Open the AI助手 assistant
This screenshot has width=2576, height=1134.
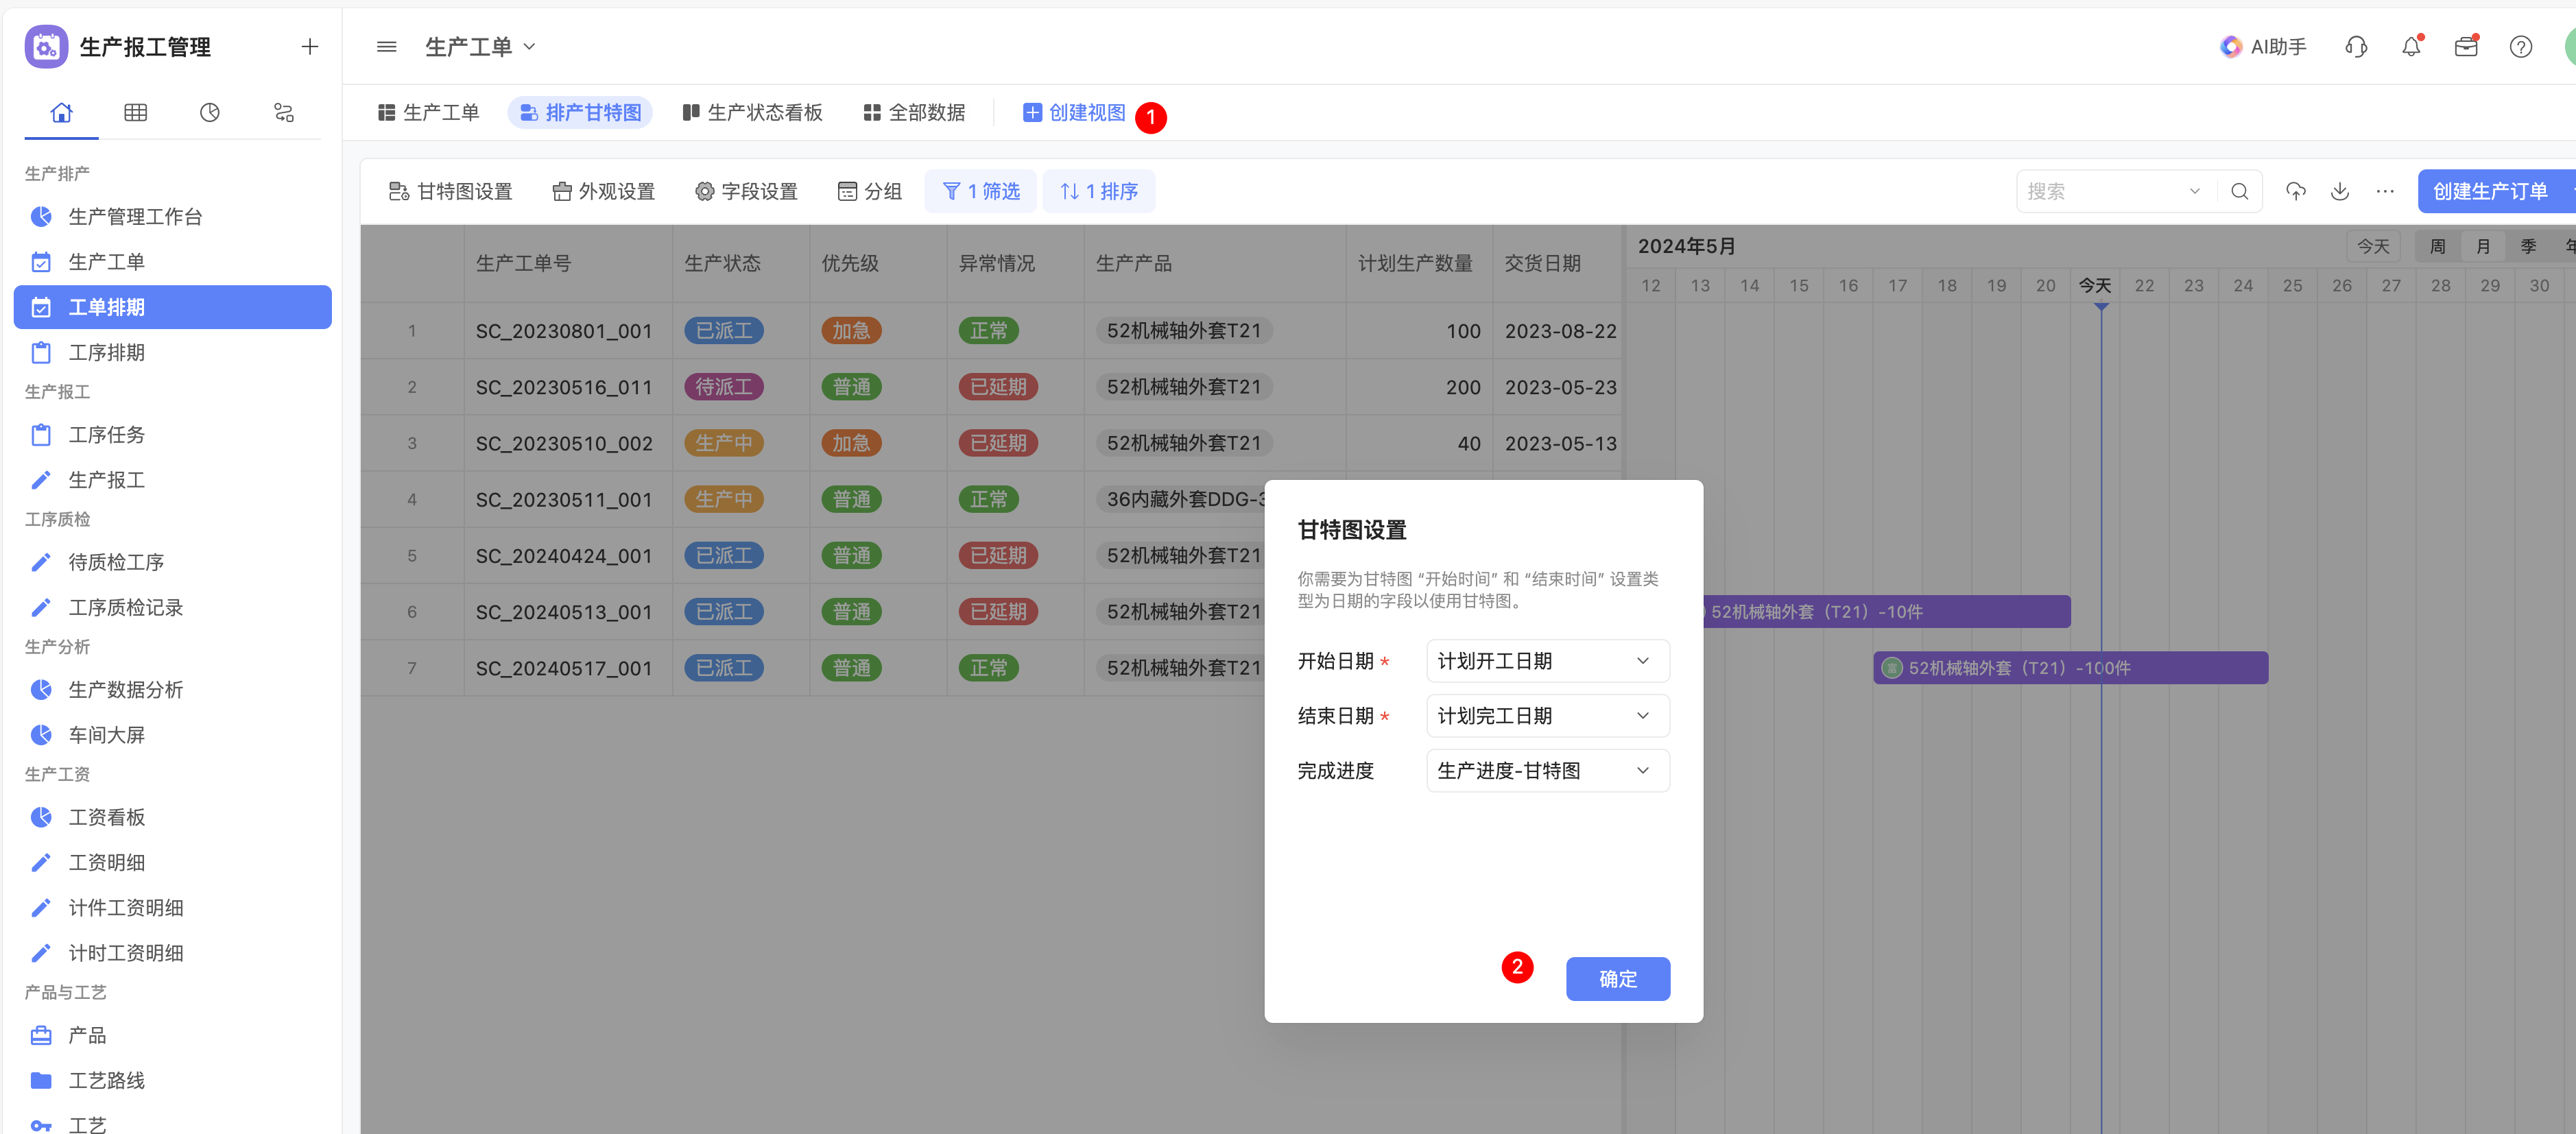2263,46
